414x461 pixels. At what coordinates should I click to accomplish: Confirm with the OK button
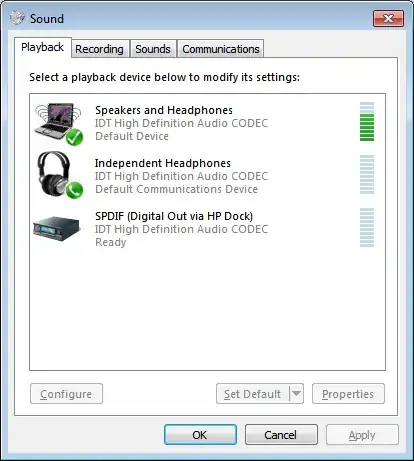pos(200,435)
